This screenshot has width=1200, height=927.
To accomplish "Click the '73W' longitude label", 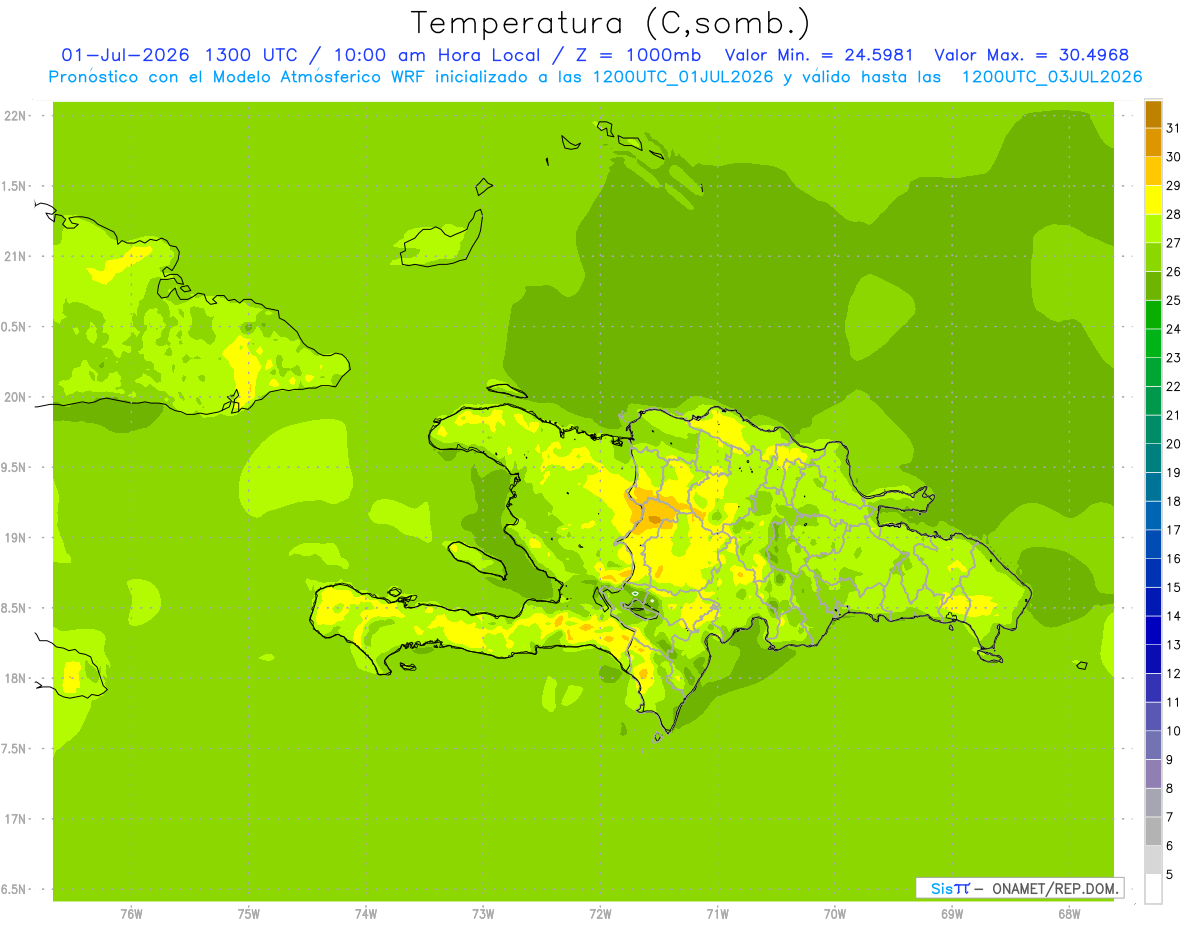I will 483,913.
